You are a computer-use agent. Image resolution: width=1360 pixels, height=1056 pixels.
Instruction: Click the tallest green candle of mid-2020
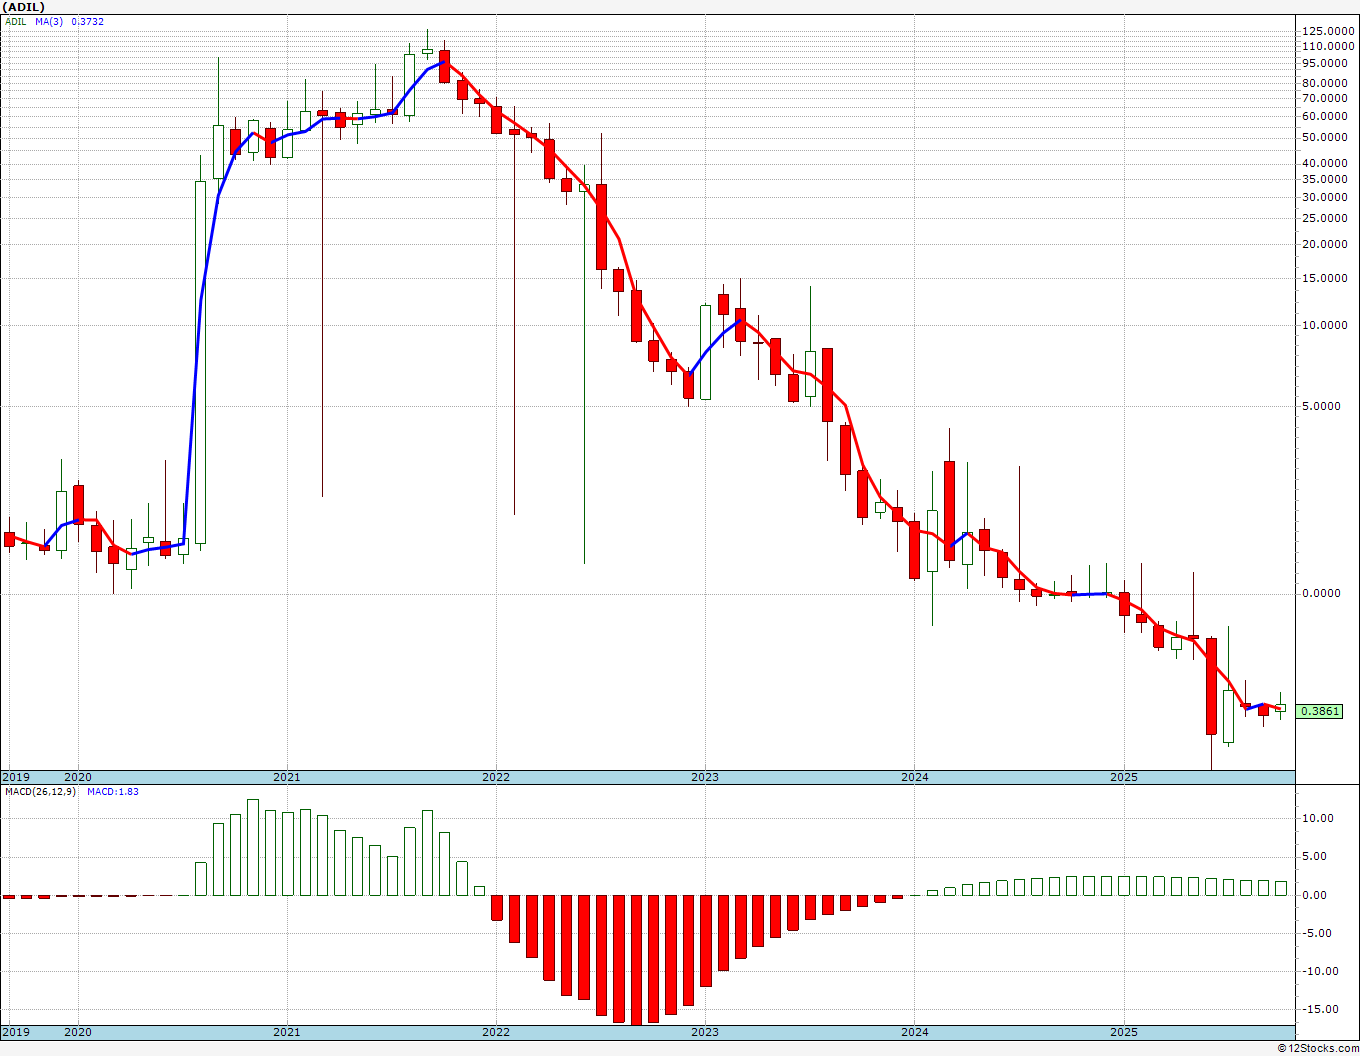click(201, 362)
